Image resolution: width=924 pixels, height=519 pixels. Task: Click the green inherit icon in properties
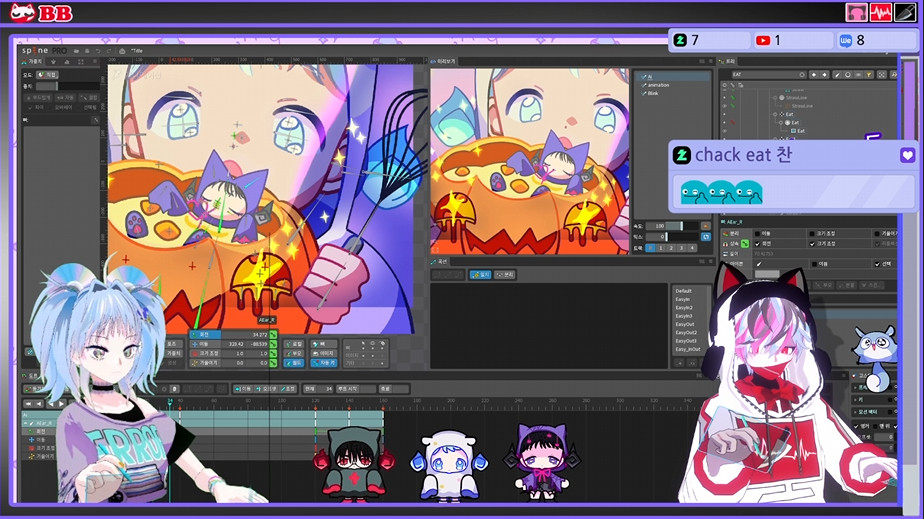(x=745, y=243)
